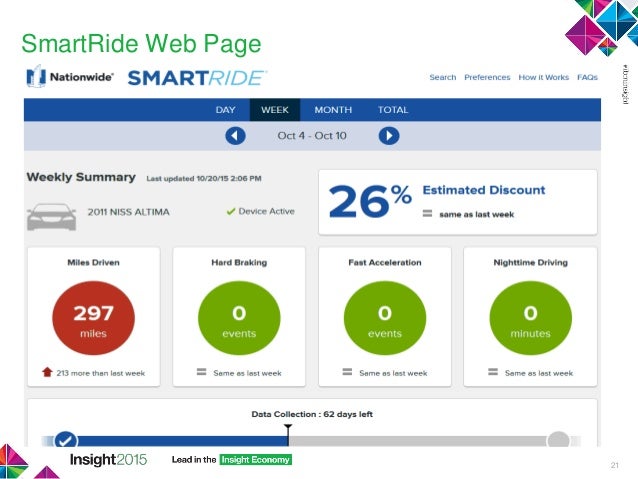This screenshot has width=638, height=479.
Task: Click equals icon under Hard Braking
Action: [201, 372]
